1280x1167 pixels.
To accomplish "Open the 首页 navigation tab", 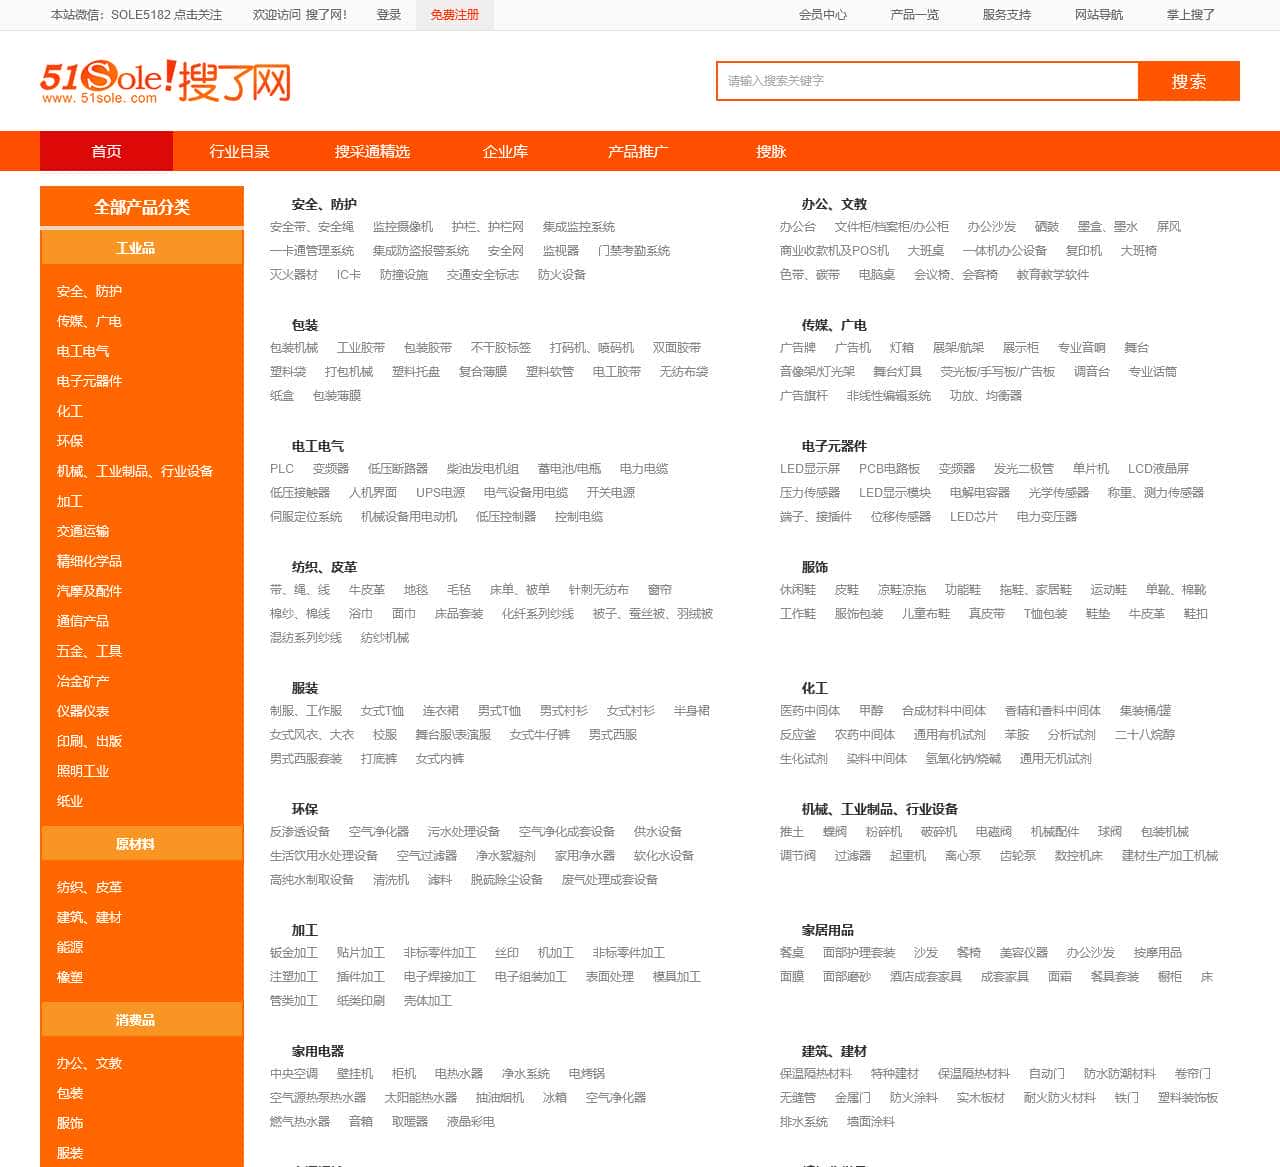I will point(106,152).
